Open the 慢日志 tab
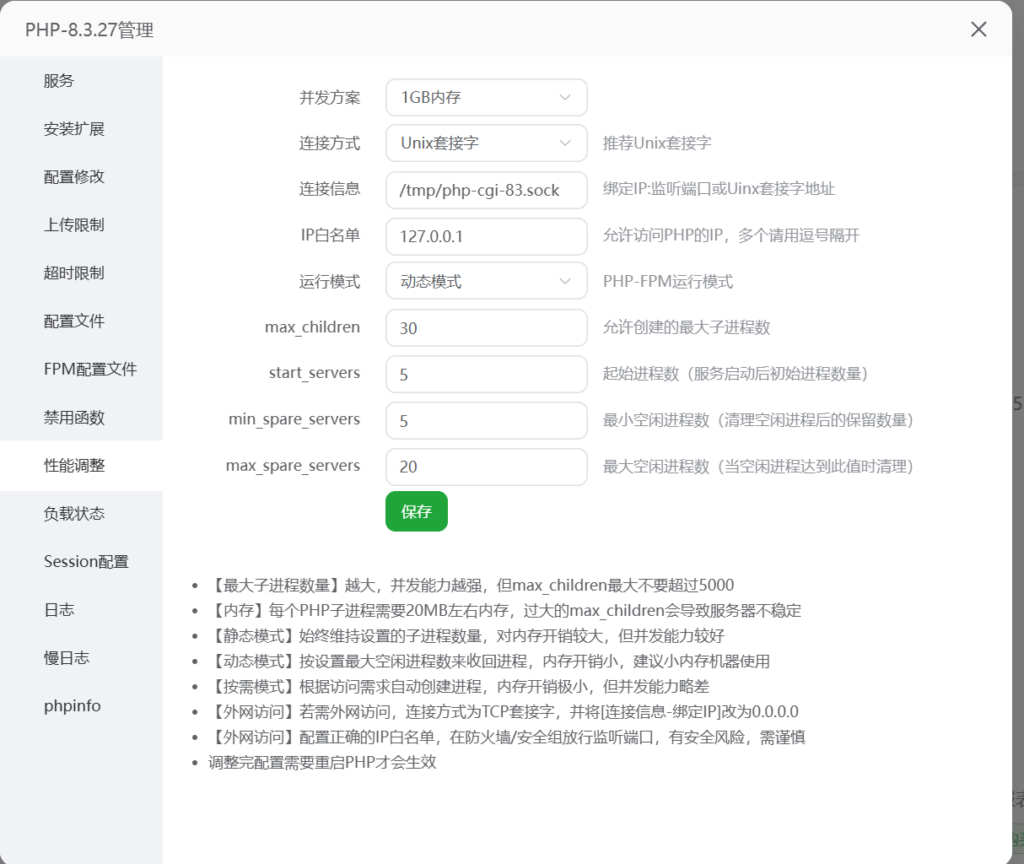The width and height of the screenshot is (1024, 864). 66,657
